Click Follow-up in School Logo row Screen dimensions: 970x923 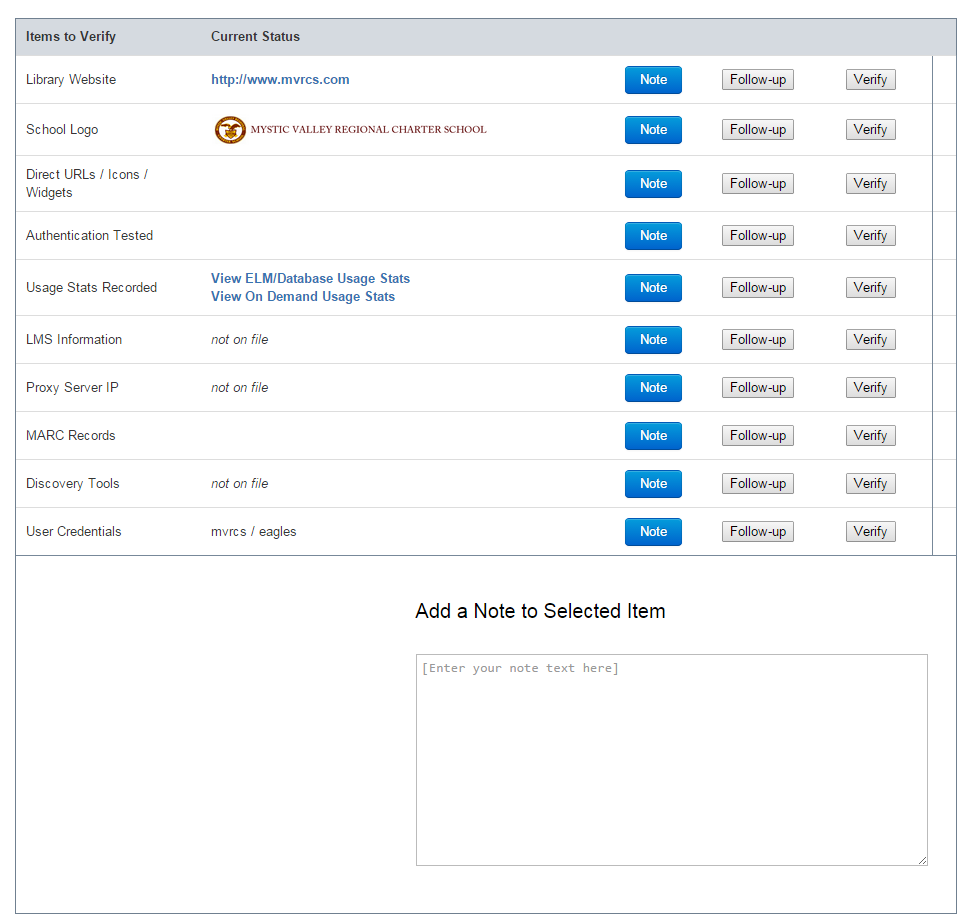[757, 130]
